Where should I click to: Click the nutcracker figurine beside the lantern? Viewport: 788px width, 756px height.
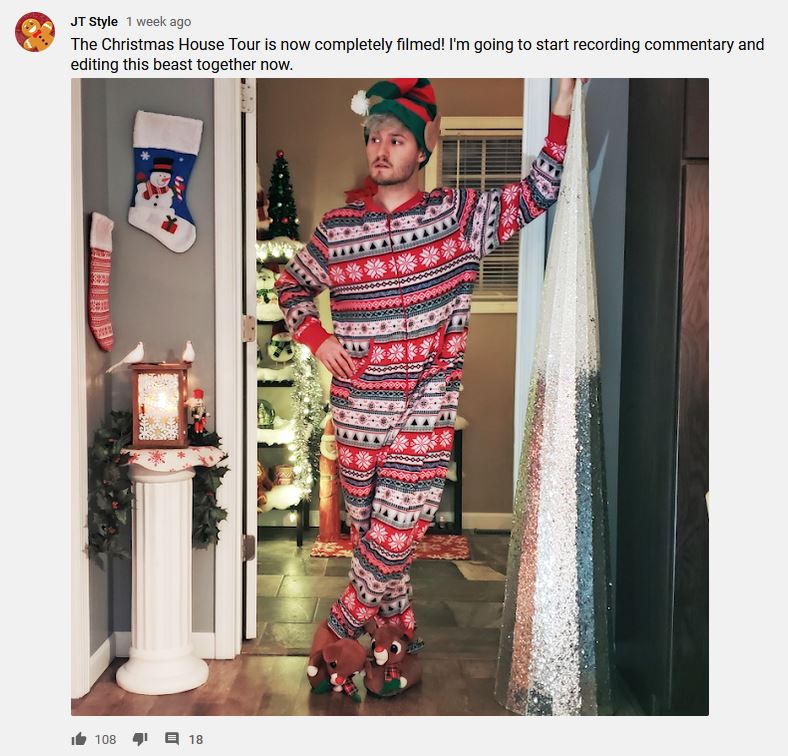(x=198, y=411)
